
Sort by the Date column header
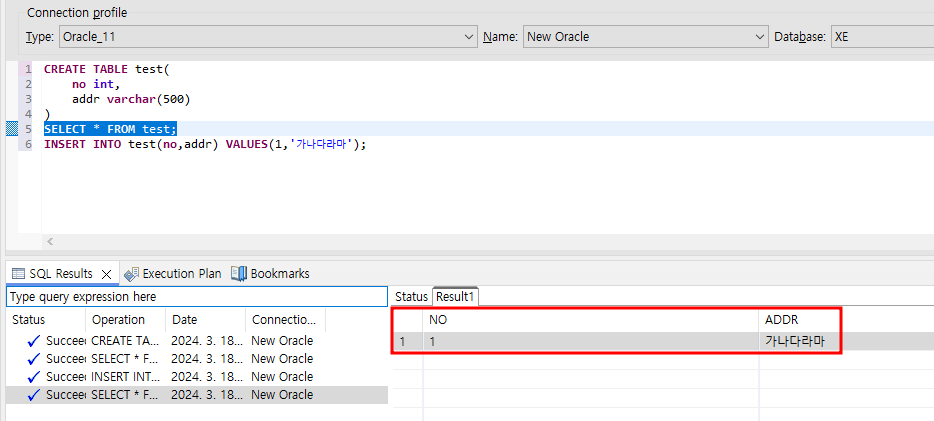[206, 320]
